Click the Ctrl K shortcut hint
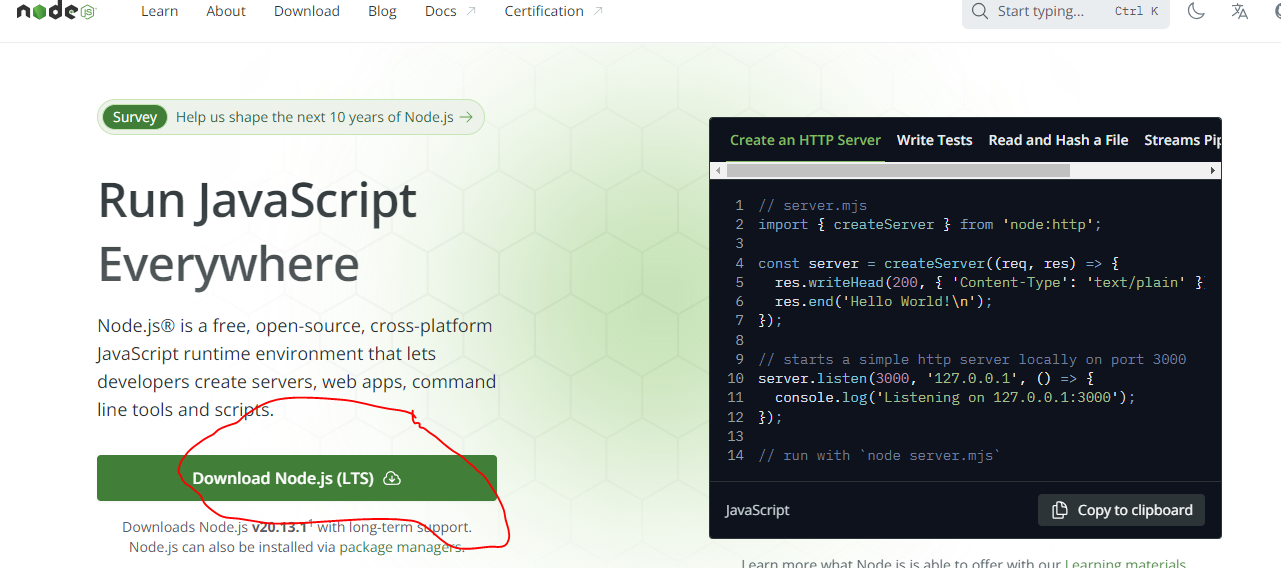 (x=1136, y=12)
